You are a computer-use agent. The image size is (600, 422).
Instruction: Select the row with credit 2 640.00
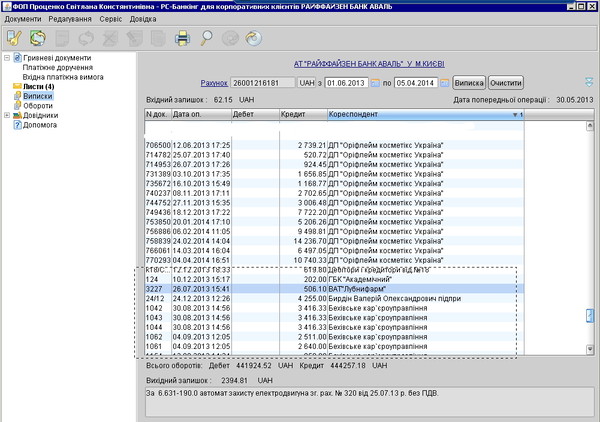(x=334, y=346)
